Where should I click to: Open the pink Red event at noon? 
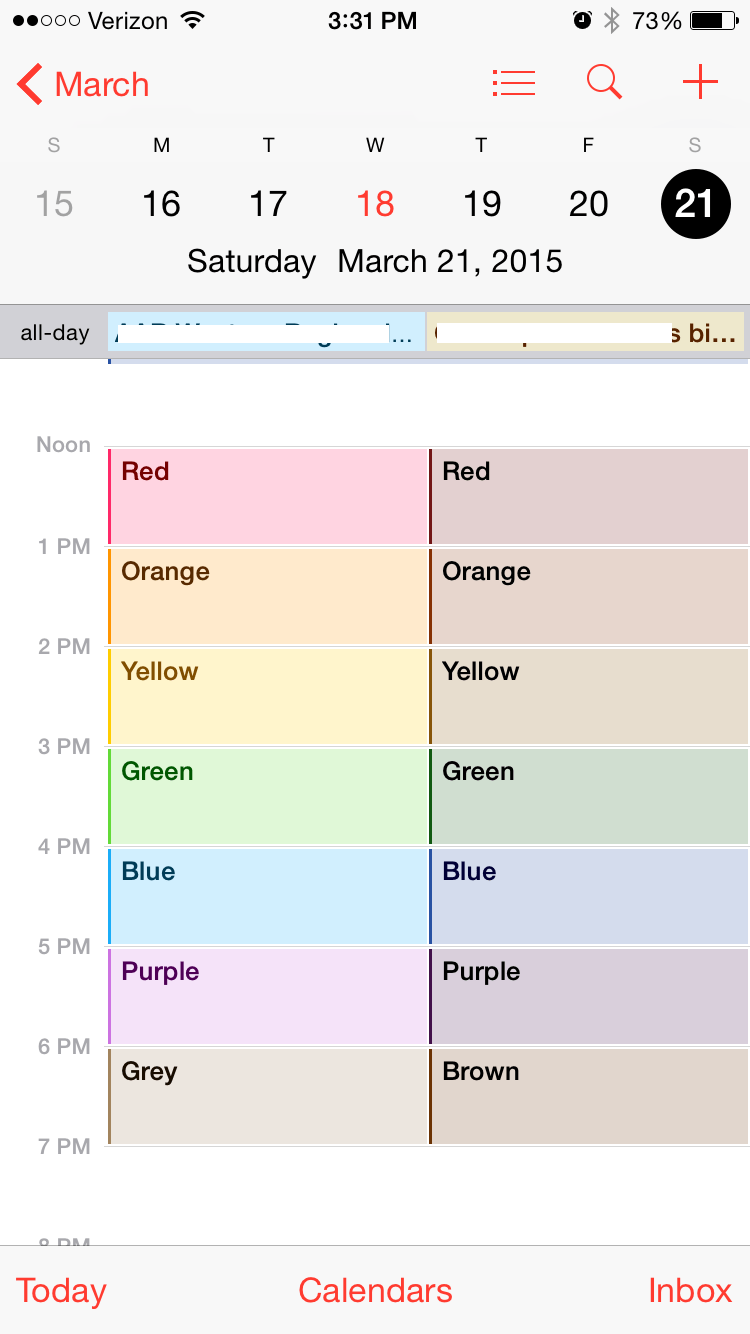point(268,496)
